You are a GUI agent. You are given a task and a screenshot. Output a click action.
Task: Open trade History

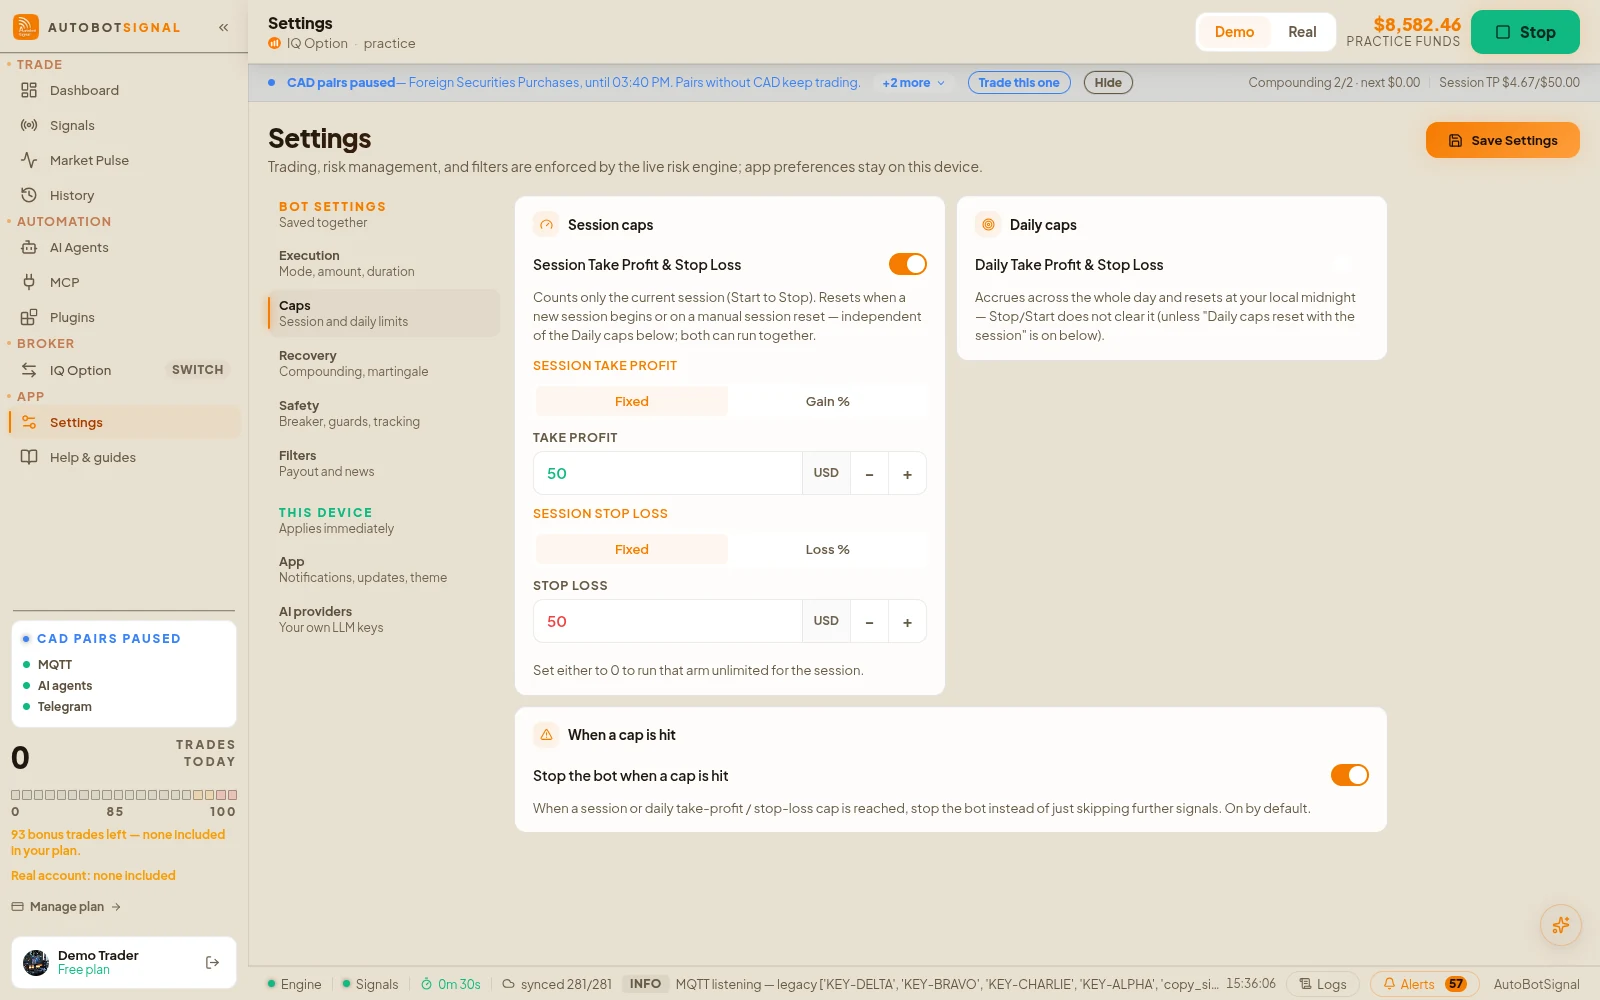point(124,195)
